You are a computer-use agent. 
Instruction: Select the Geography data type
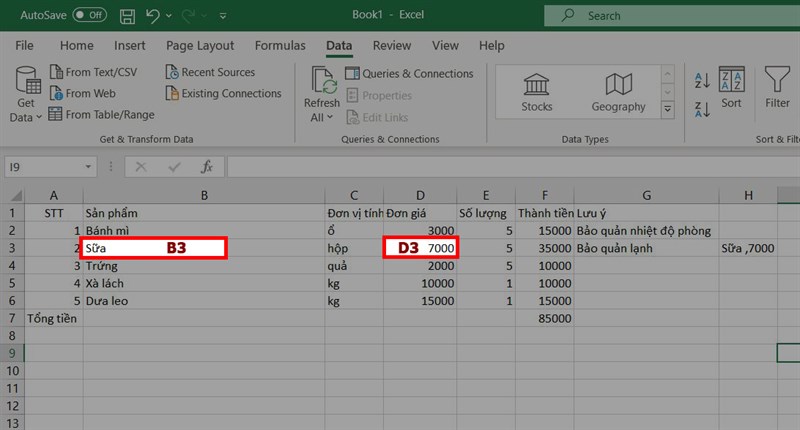click(618, 92)
